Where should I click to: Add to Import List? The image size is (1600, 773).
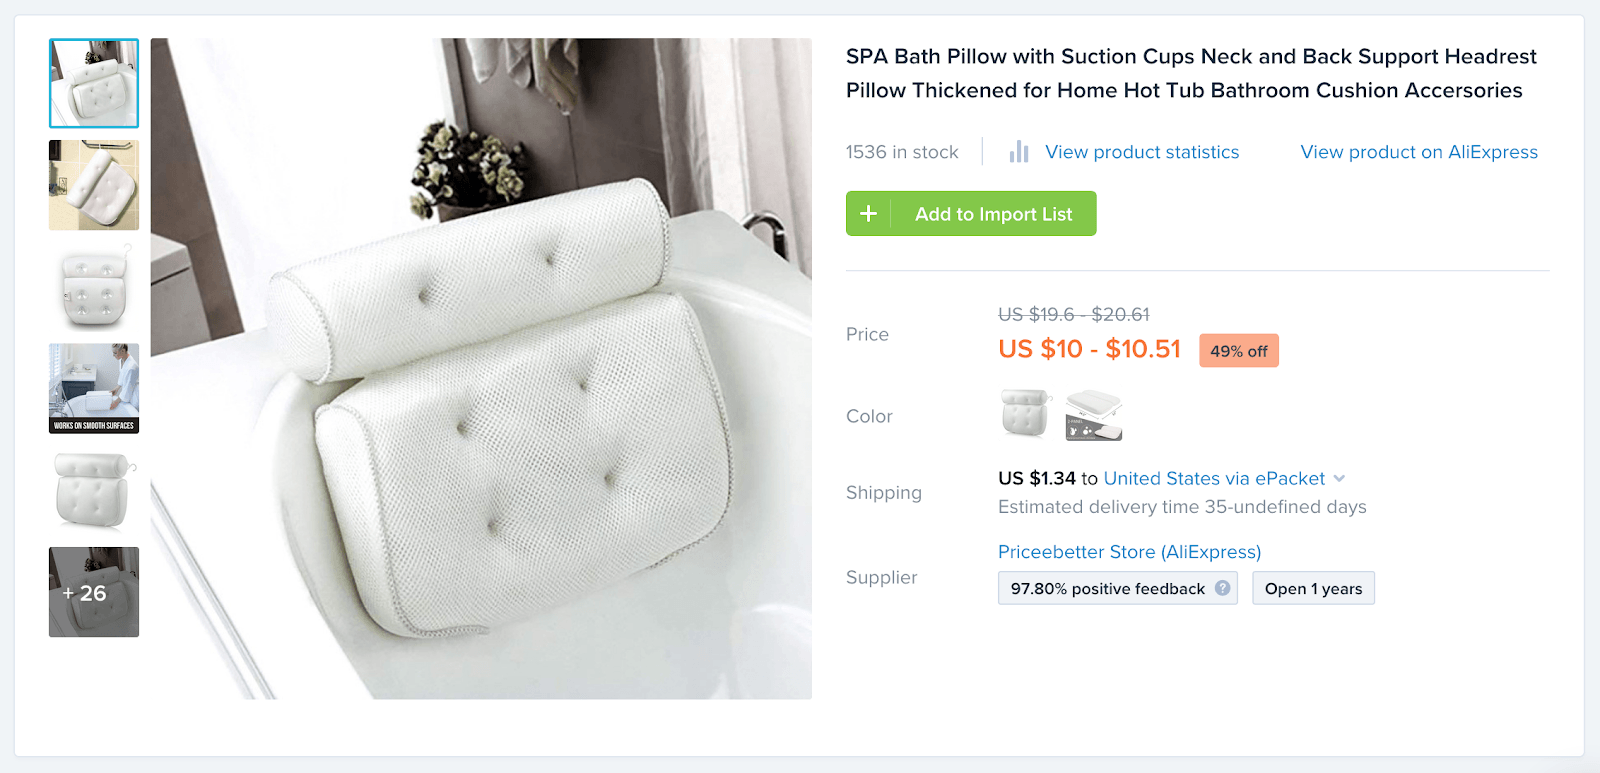pyautogui.click(x=992, y=214)
